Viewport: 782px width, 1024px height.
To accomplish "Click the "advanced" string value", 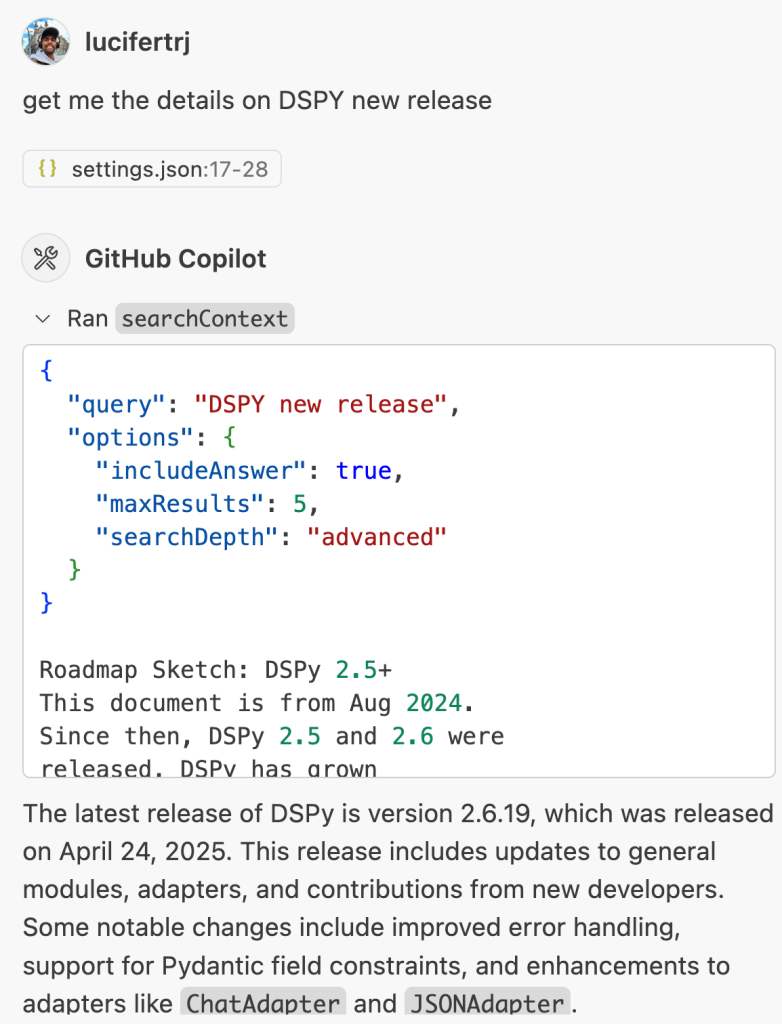I will 377,537.
